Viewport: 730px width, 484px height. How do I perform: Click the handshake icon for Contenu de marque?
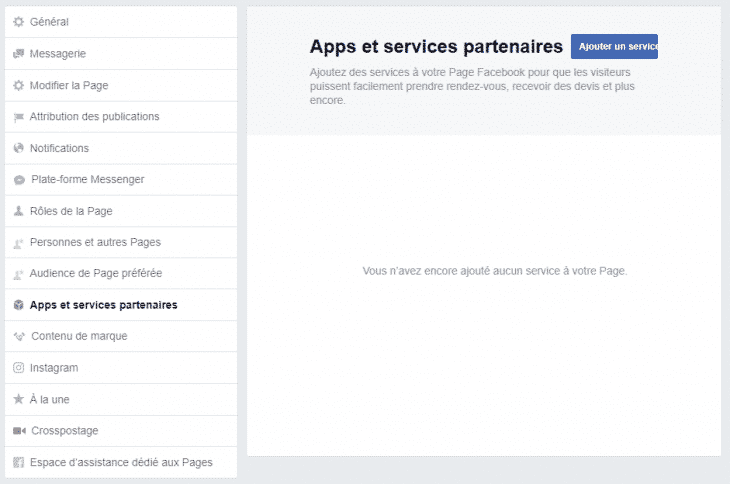[19, 336]
